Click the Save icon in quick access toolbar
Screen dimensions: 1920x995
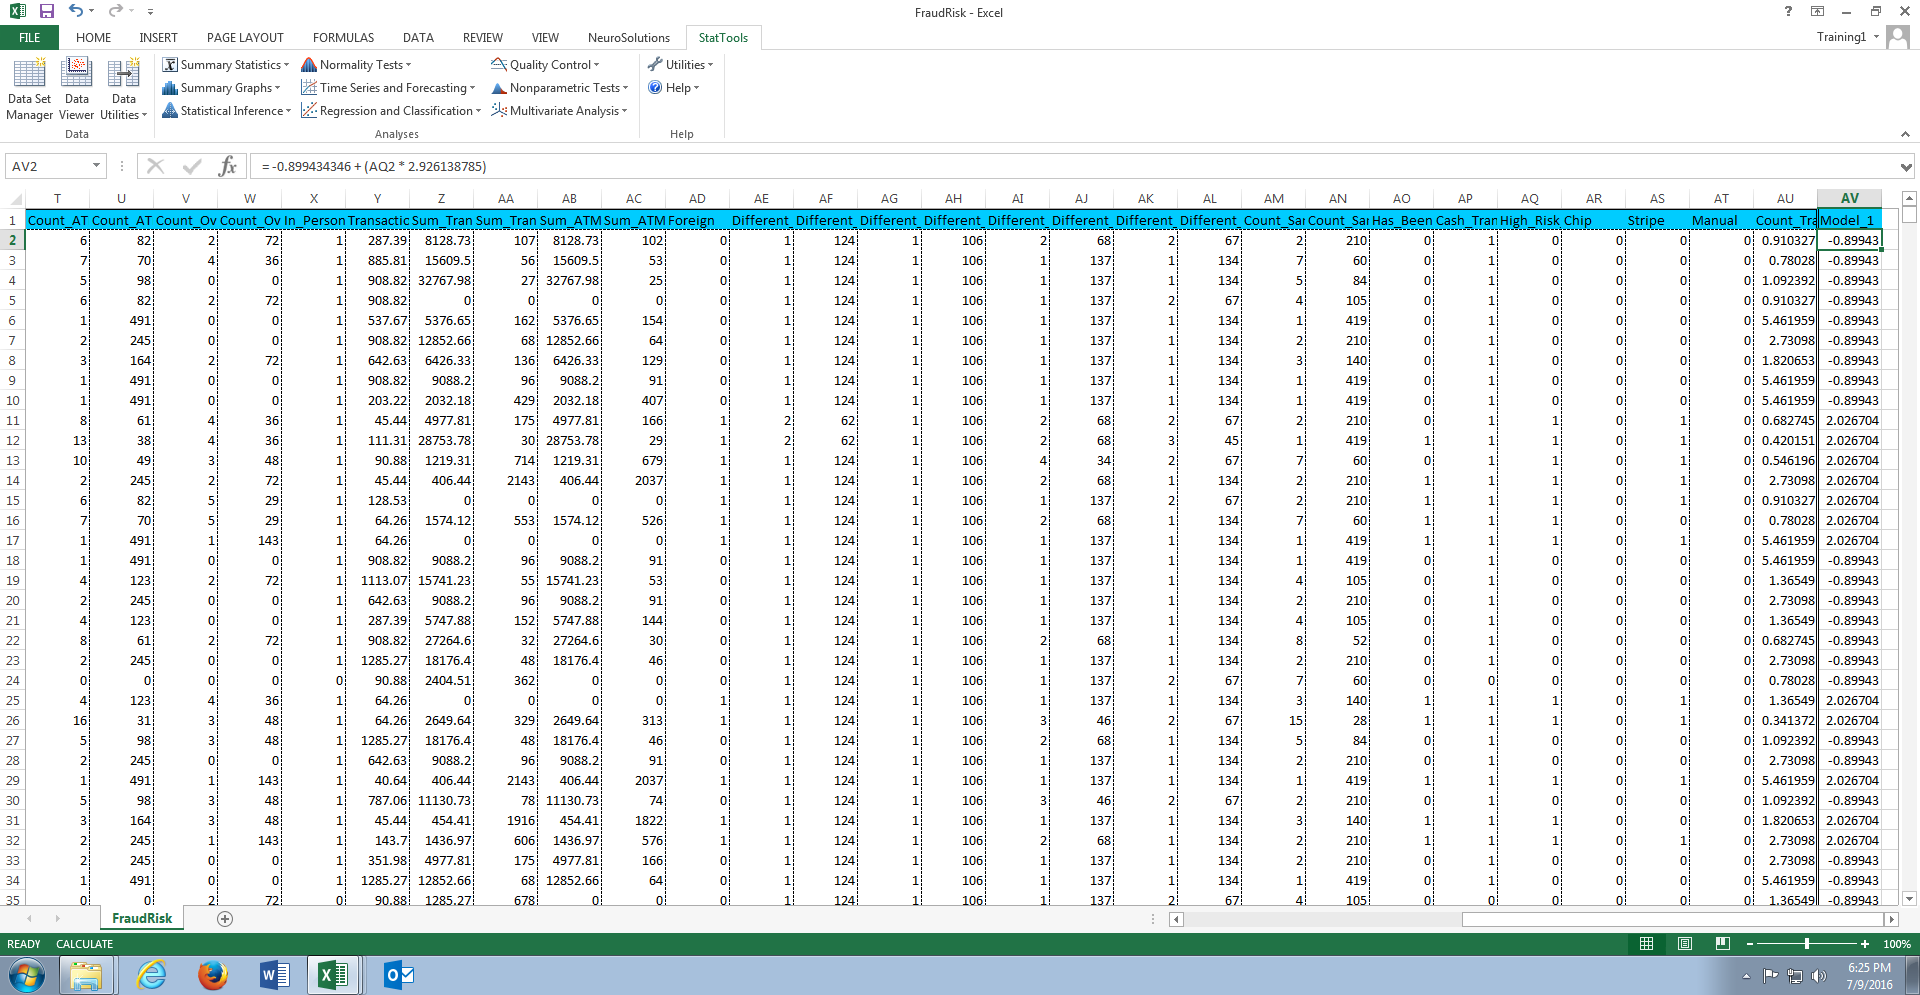pos(47,11)
